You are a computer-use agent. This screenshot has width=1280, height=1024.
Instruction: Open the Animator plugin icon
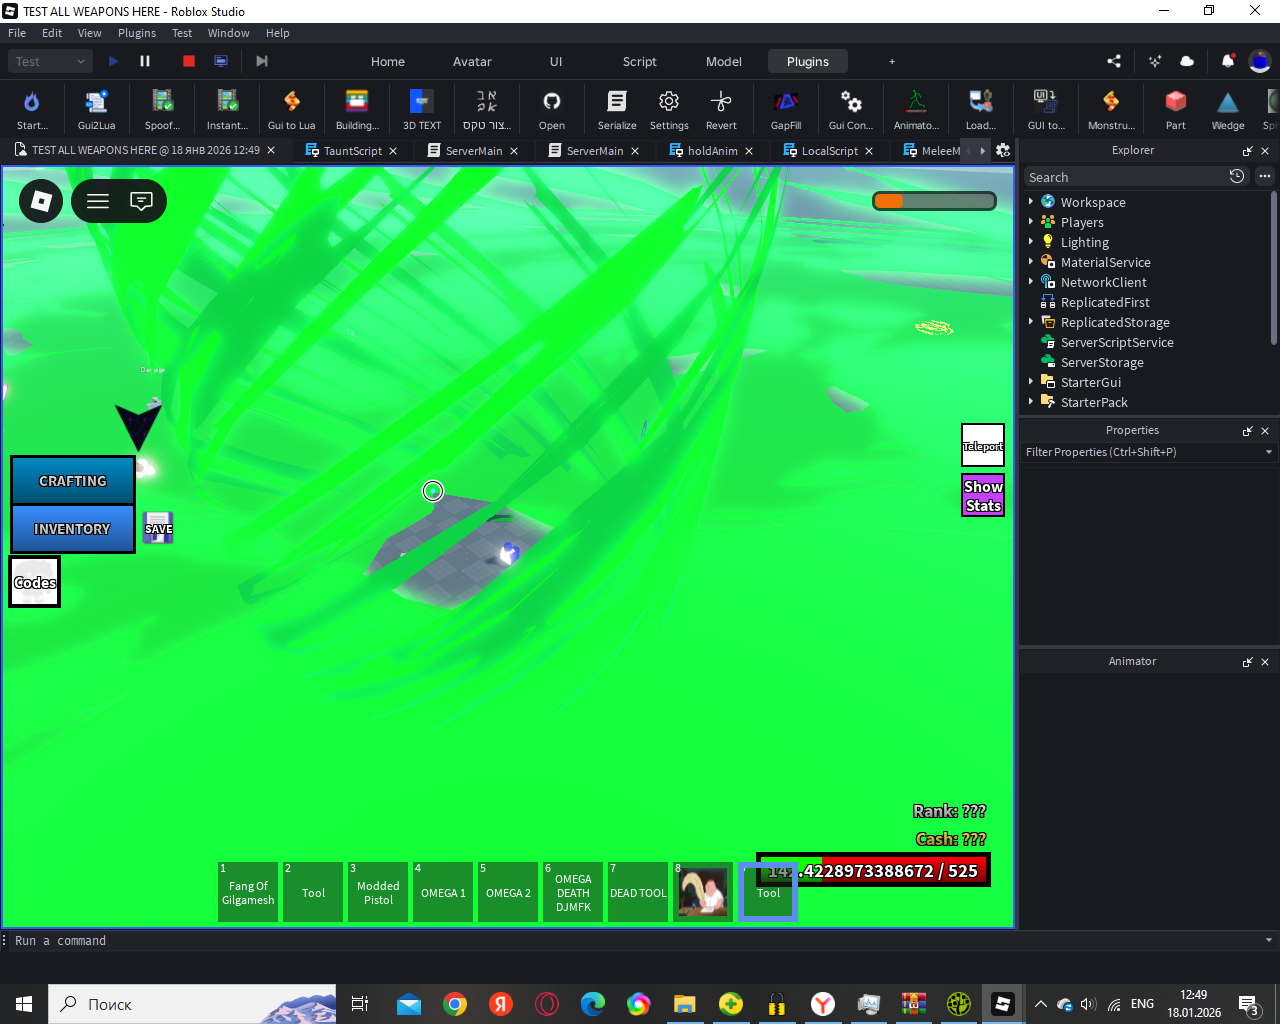pos(916,109)
